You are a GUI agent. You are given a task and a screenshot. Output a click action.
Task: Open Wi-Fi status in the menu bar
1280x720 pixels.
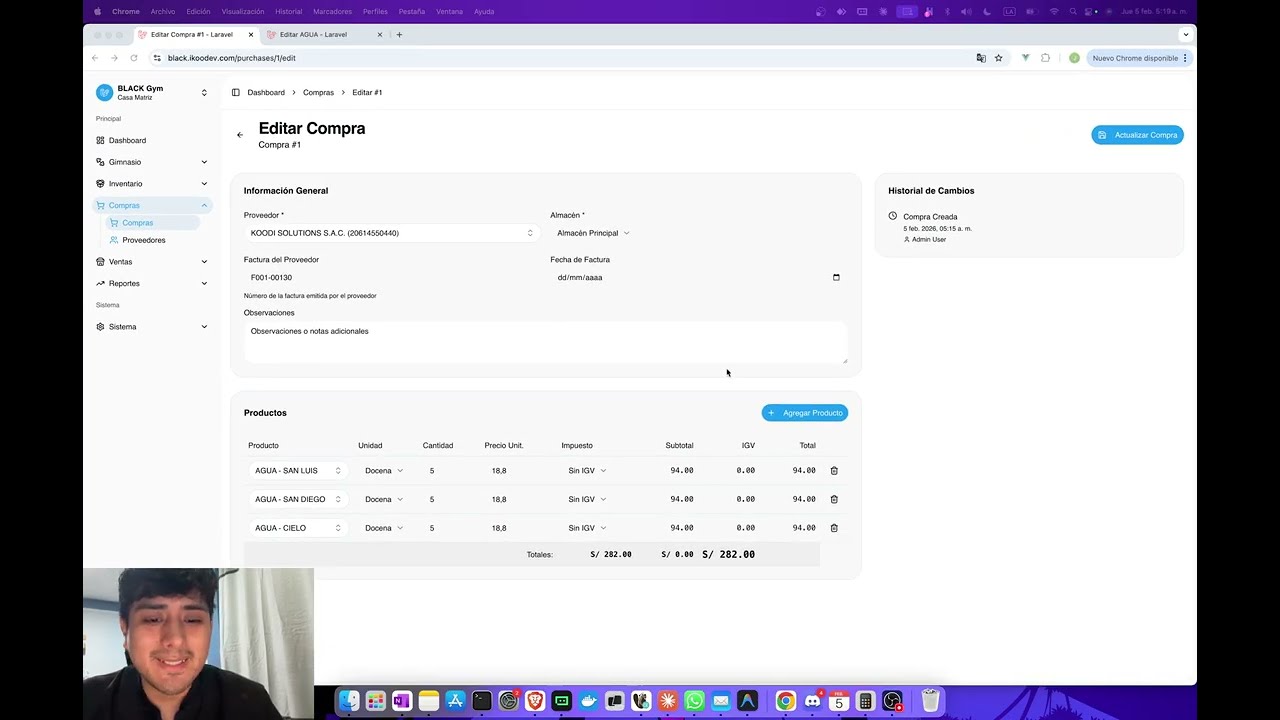coord(1053,11)
